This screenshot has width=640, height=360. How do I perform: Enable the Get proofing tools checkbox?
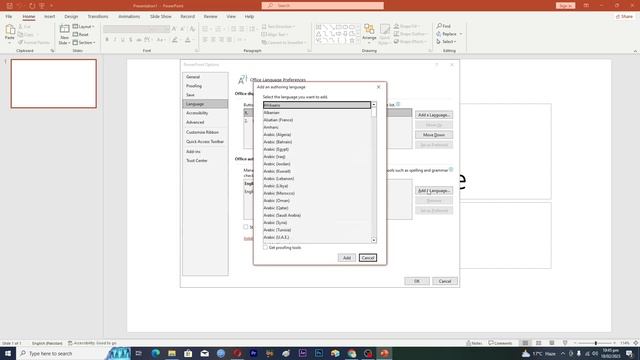click(x=265, y=247)
